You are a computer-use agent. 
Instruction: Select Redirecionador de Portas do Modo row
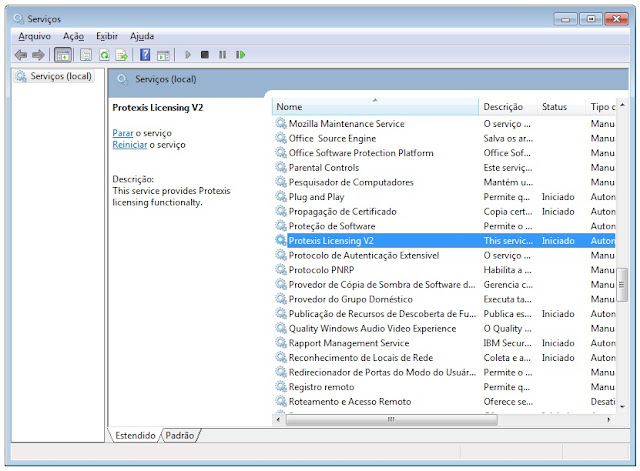(x=444, y=372)
